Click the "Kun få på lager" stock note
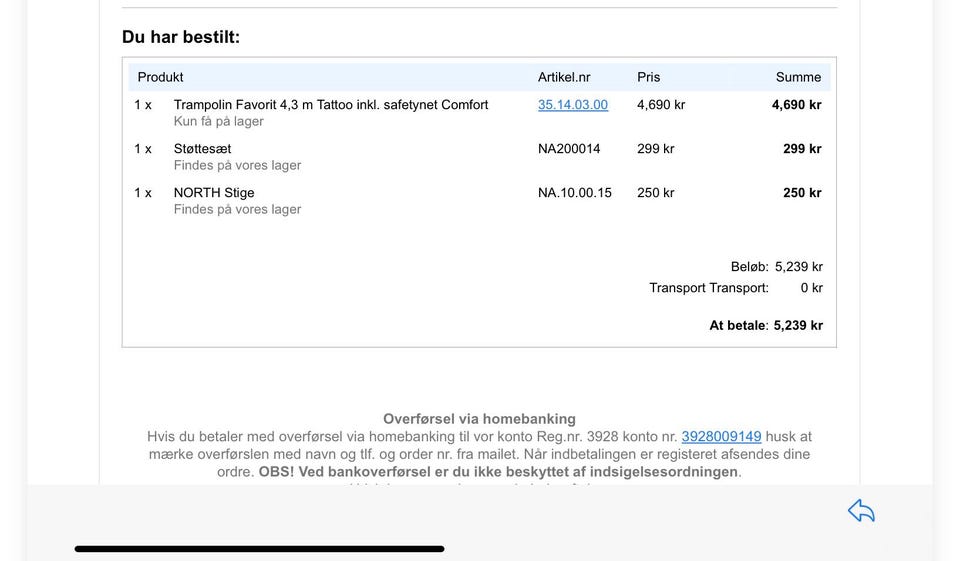960x561 pixels. (219, 122)
